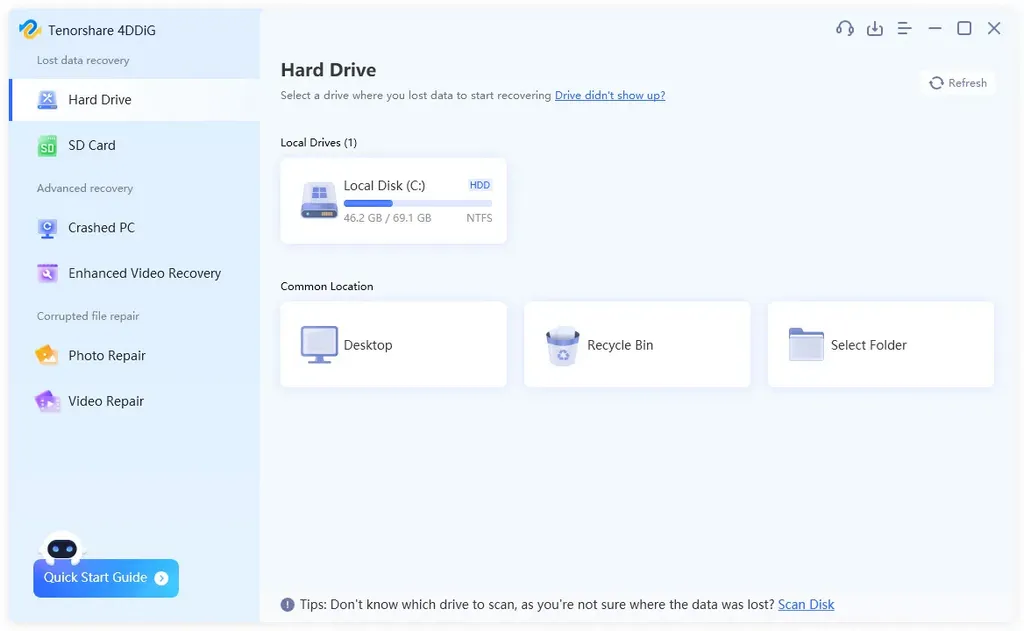This screenshot has height=631, width=1024.
Task: Select Hard Drive in the sidebar
Action: pos(135,99)
